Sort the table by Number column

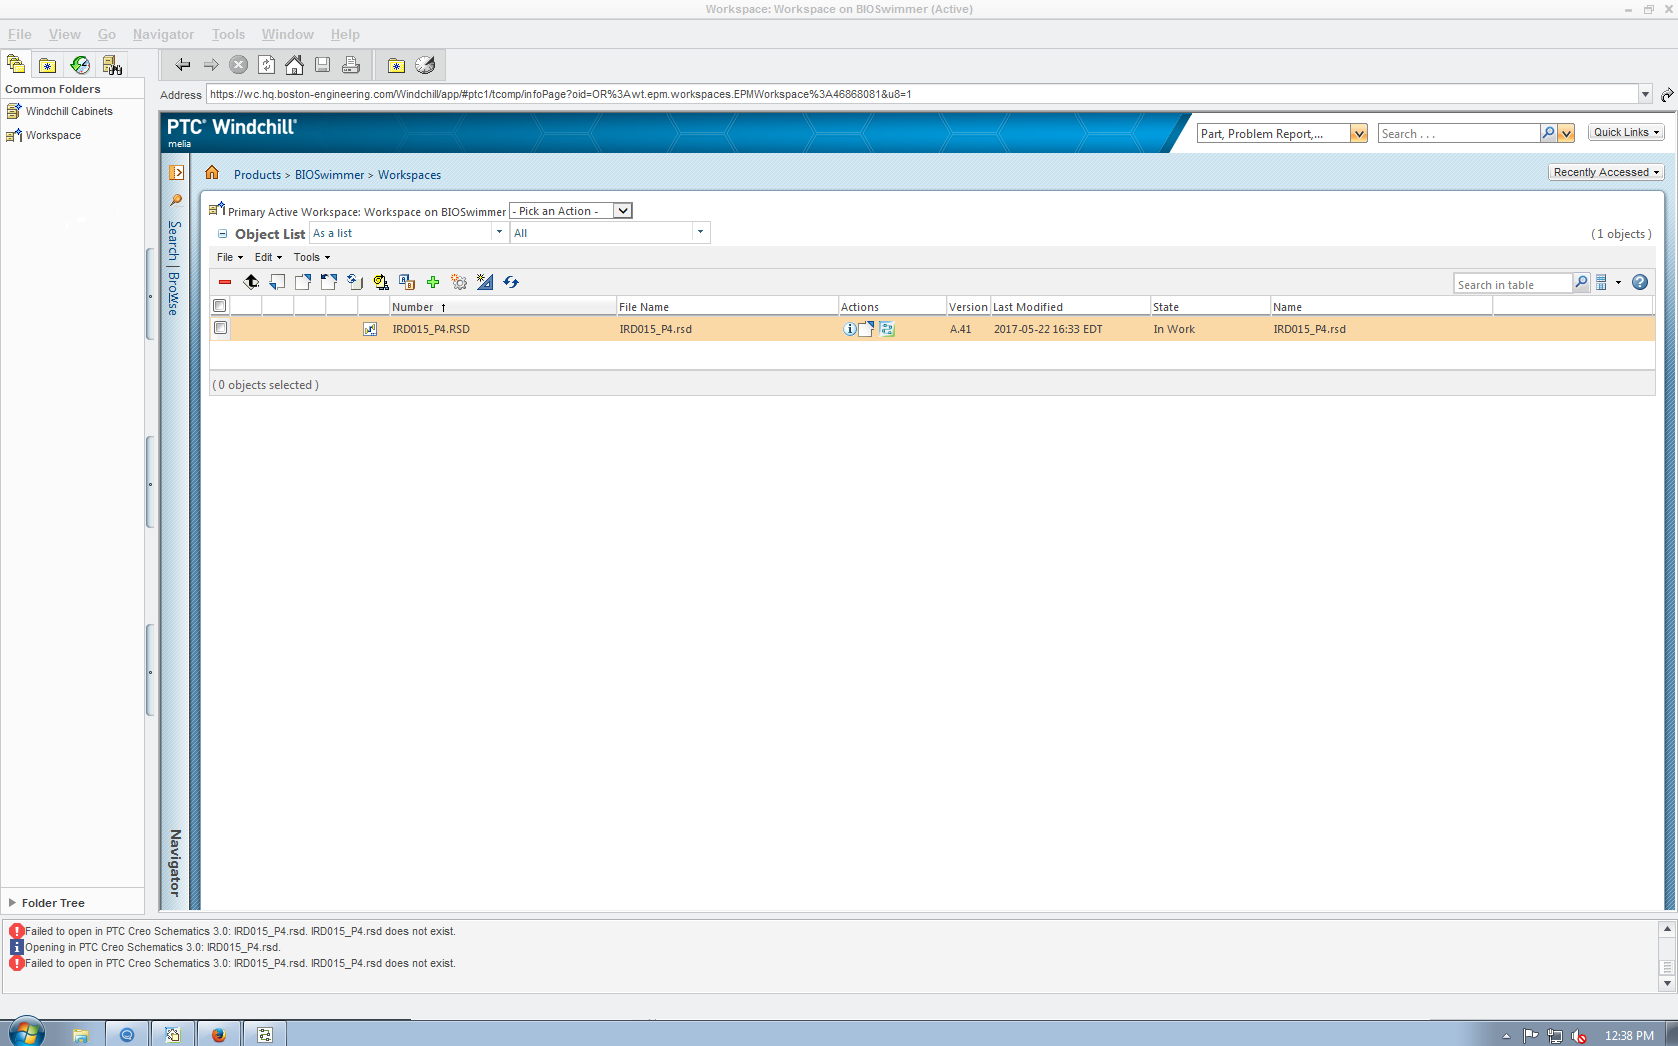(502, 306)
